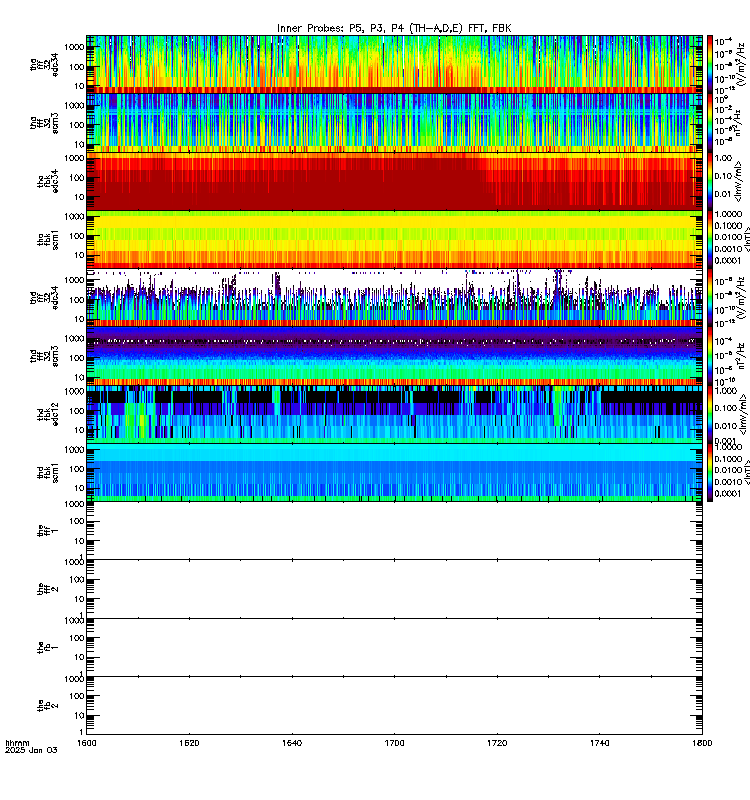Click the "1640" time axis label
The width and height of the screenshot is (750, 800).
[x=292, y=743]
